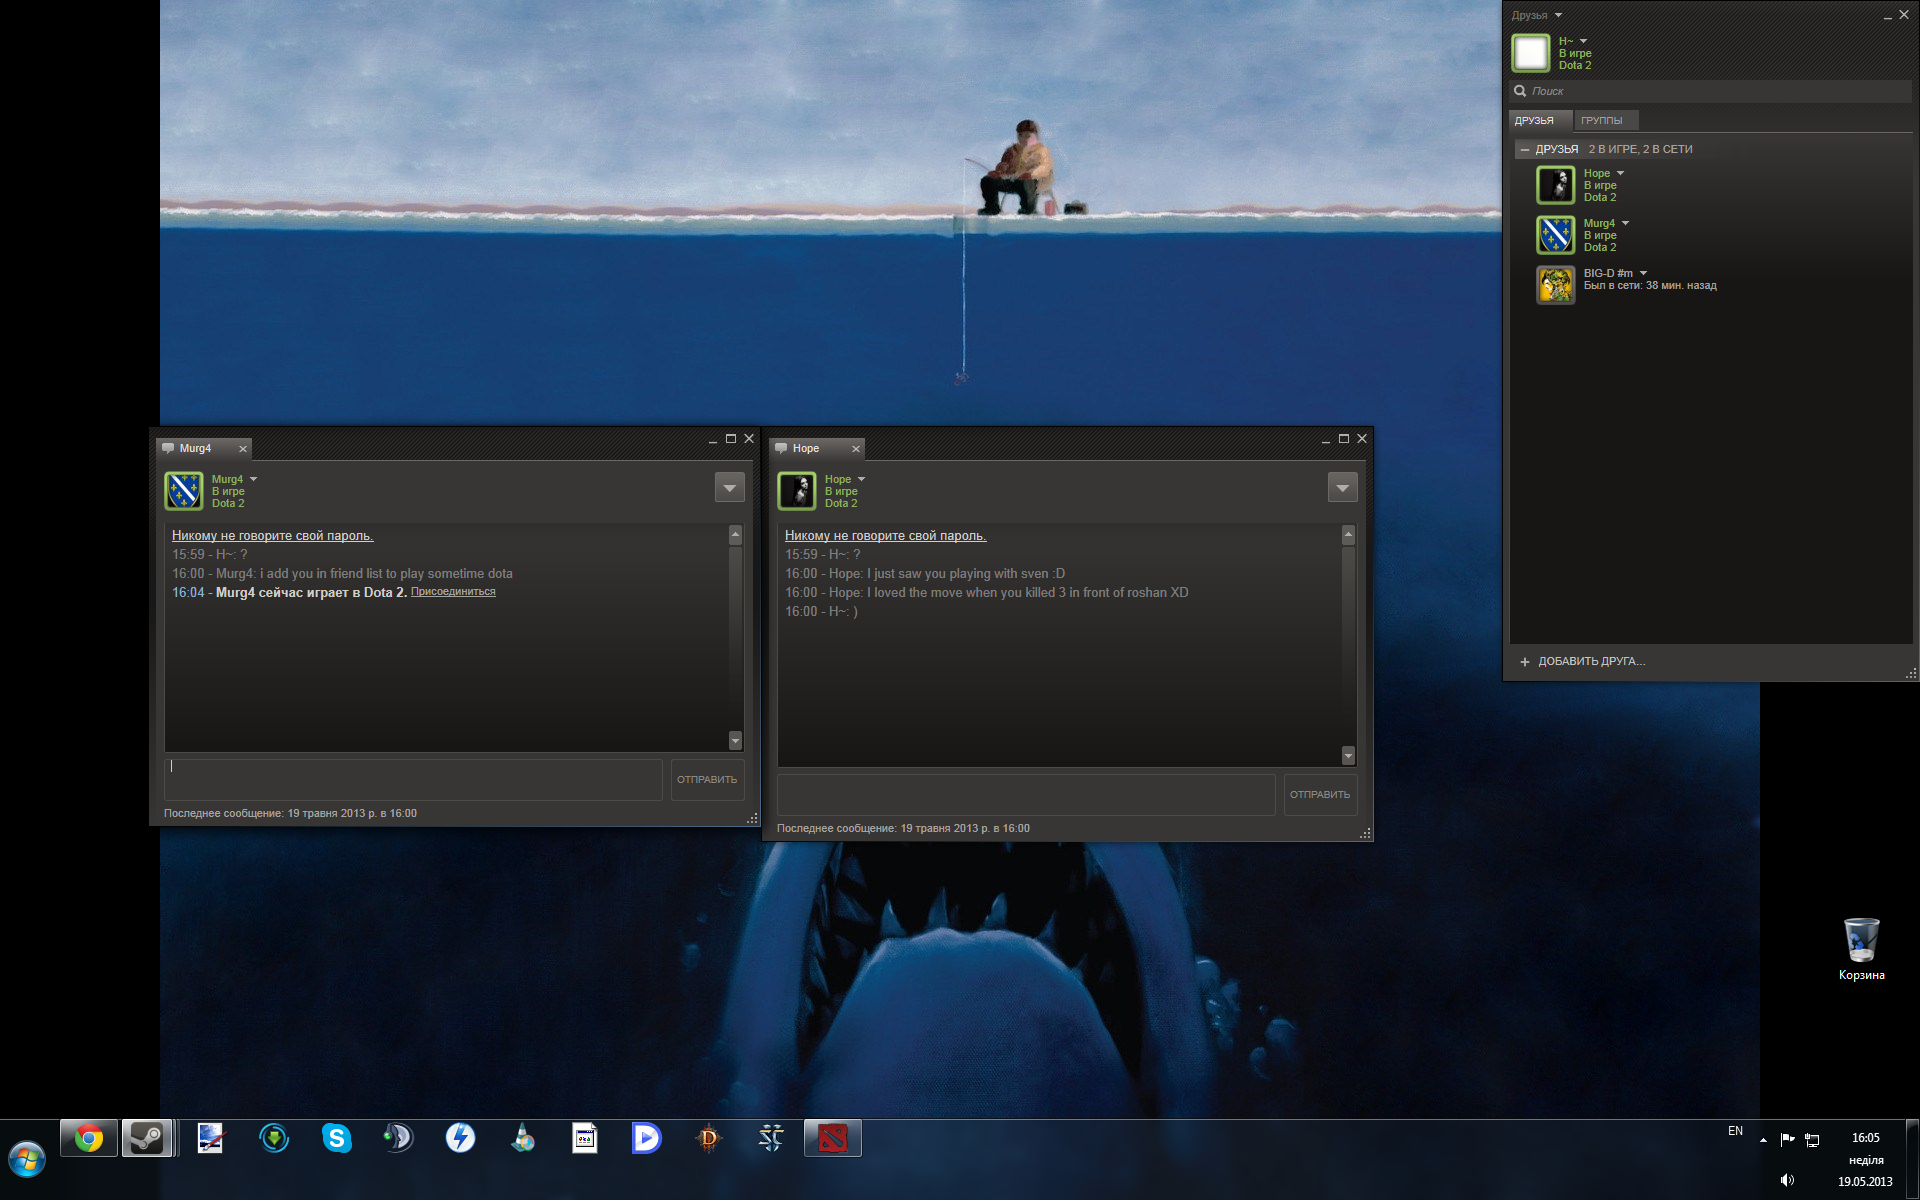Click the plus icon next to ДОБАВИТЬ ДРУГА
The width and height of the screenshot is (1920, 1200).
tap(1525, 662)
